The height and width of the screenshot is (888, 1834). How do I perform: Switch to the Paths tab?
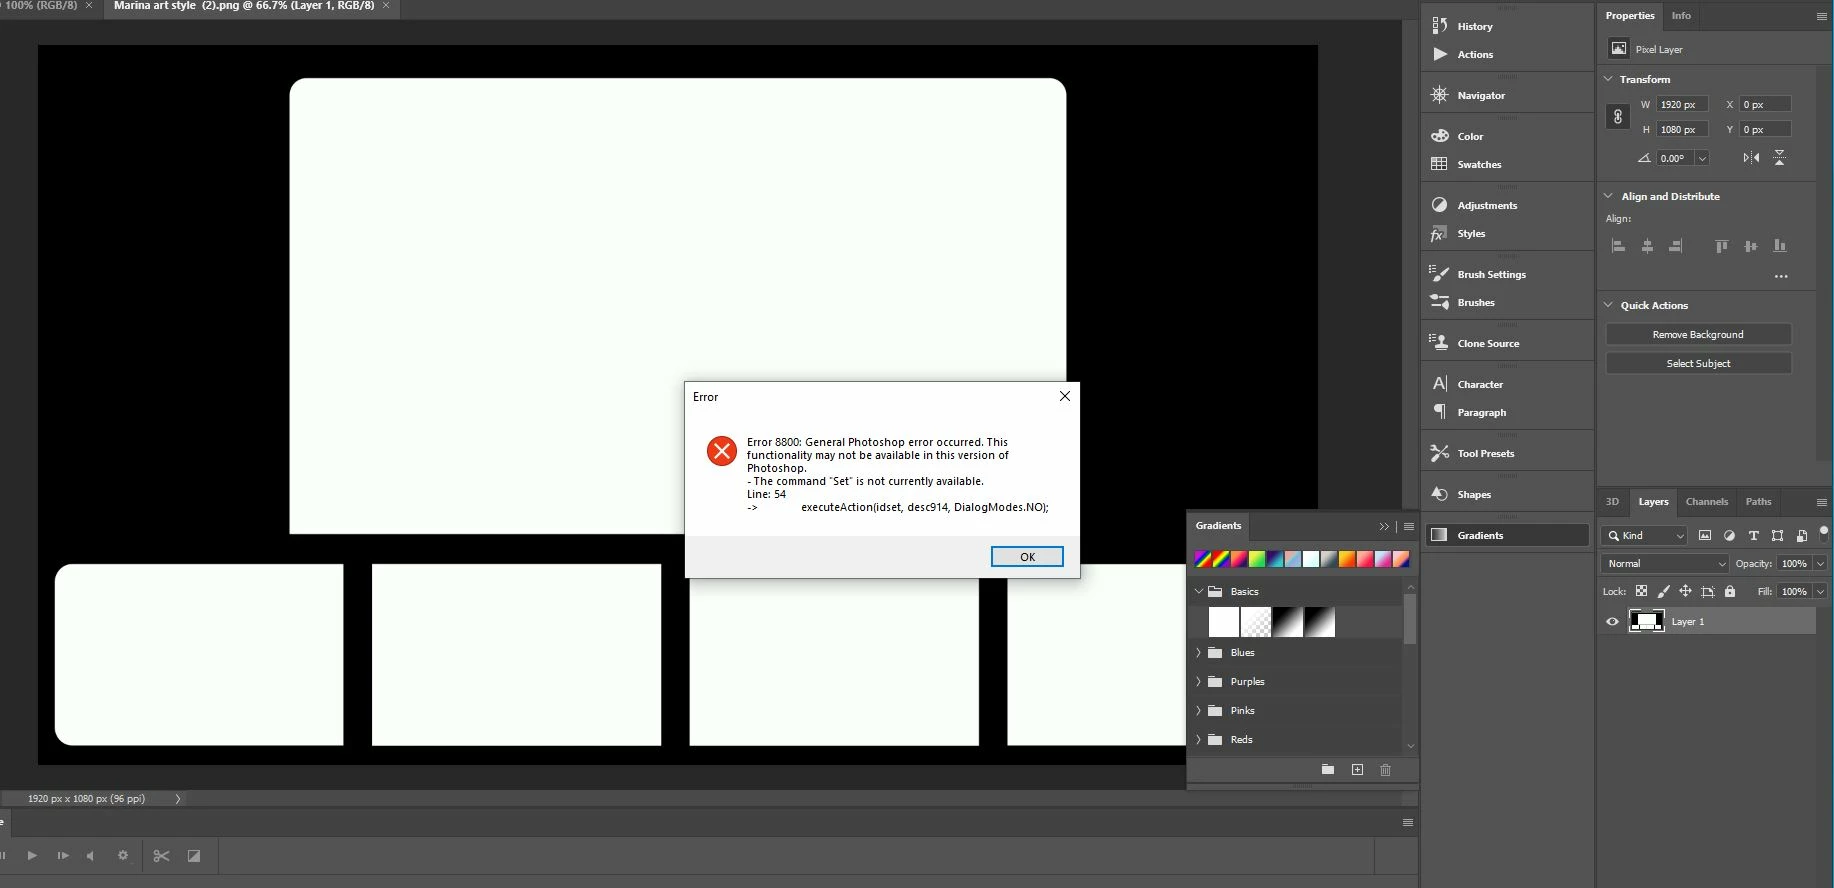tap(1758, 502)
